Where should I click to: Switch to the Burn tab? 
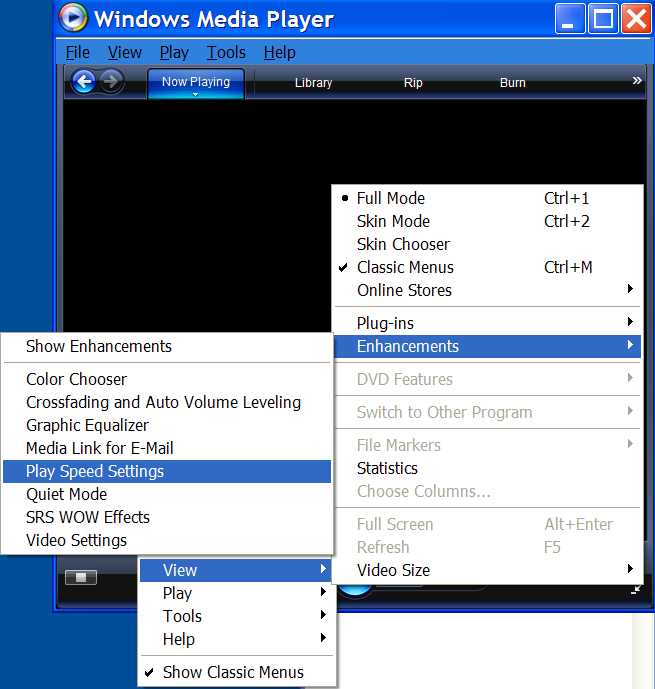[512, 83]
